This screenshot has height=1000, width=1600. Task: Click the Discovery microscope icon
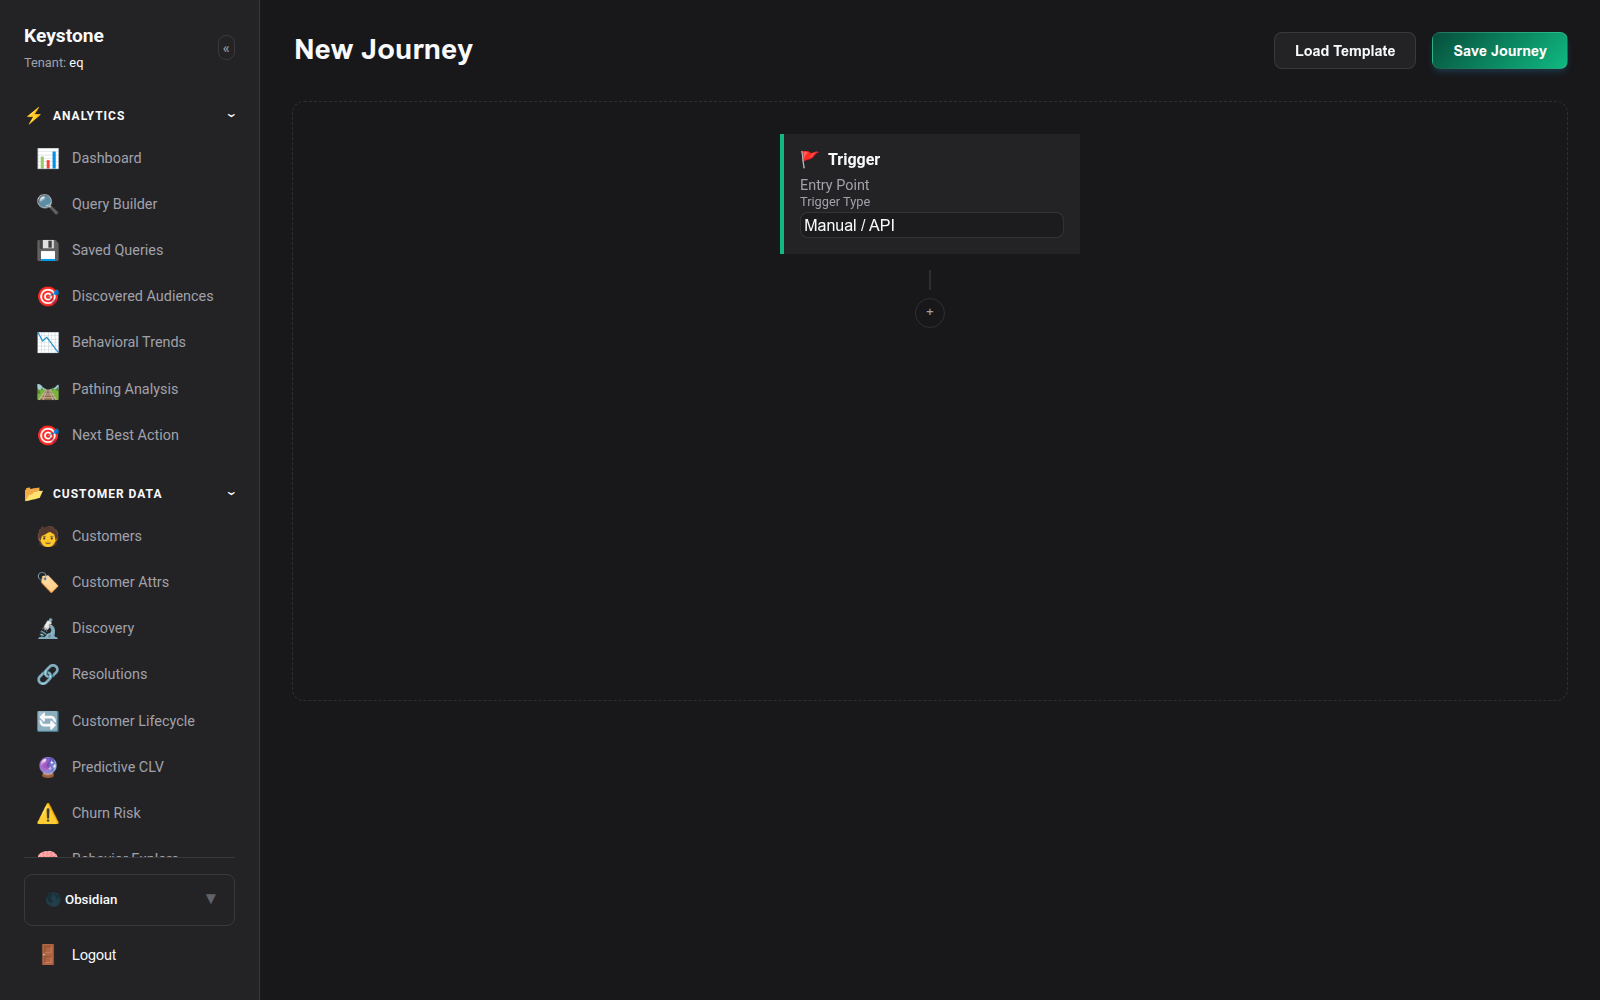(x=48, y=628)
